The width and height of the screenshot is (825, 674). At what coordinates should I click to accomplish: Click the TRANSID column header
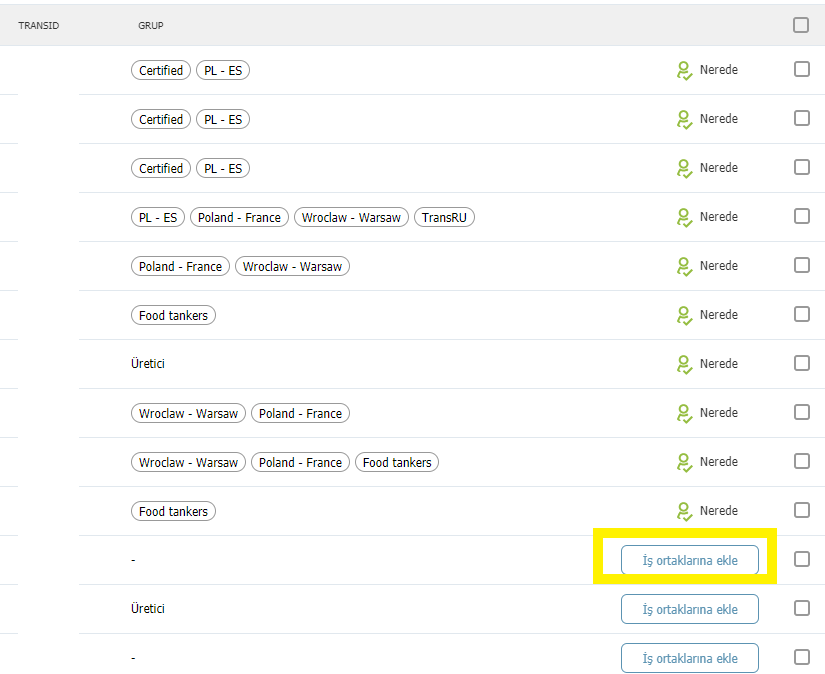pyautogui.click(x=38, y=25)
